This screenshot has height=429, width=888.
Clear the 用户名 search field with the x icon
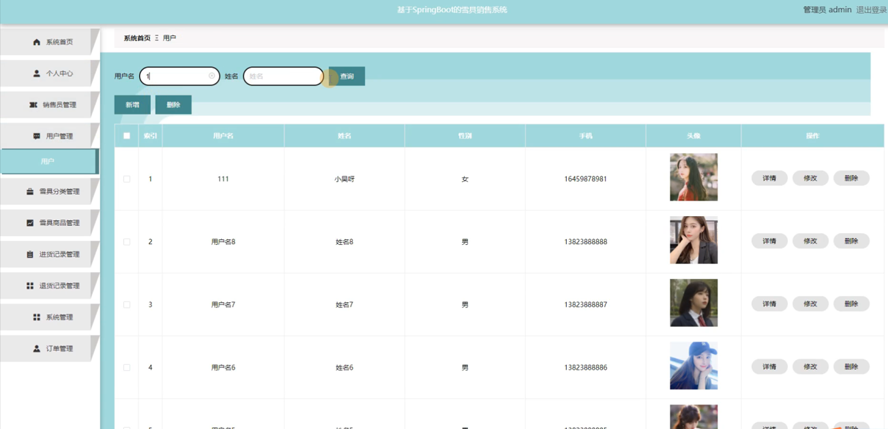click(212, 75)
